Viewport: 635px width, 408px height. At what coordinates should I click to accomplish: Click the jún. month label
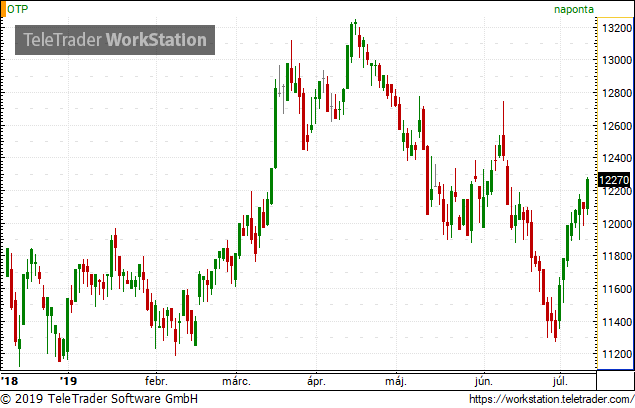[484, 381]
